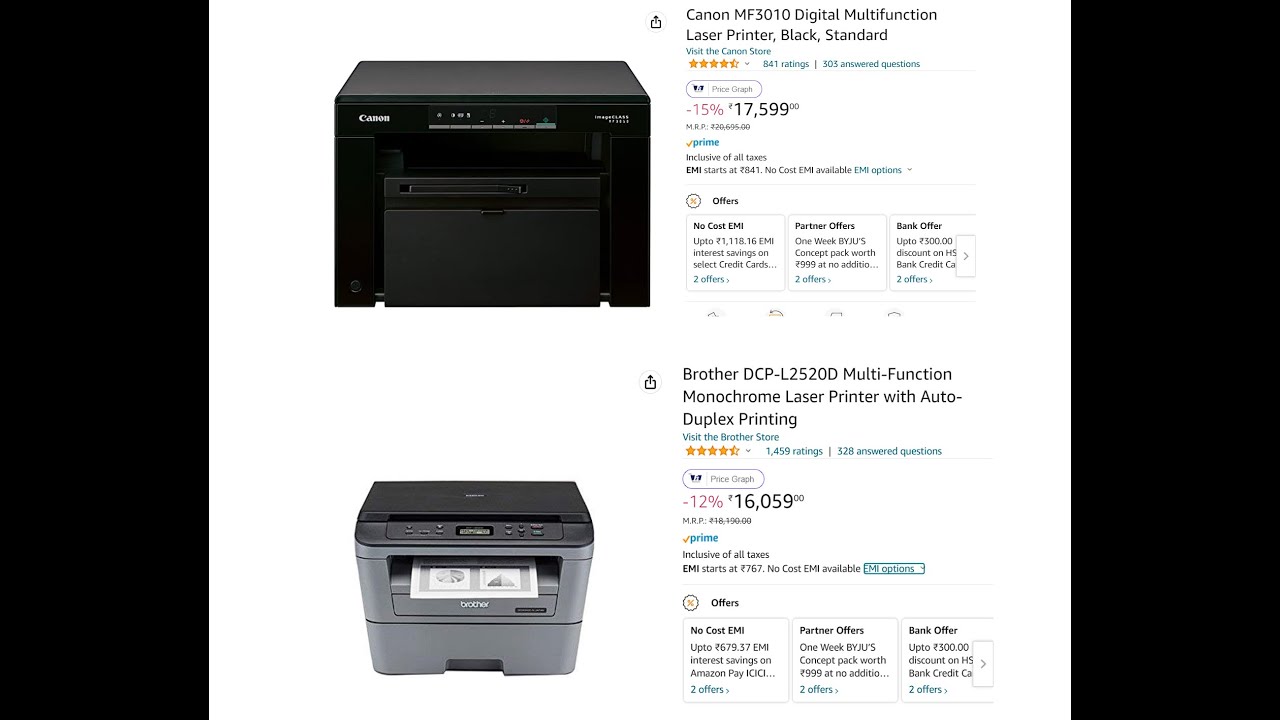Show next Canon offers with right arrow

(965, 256)
